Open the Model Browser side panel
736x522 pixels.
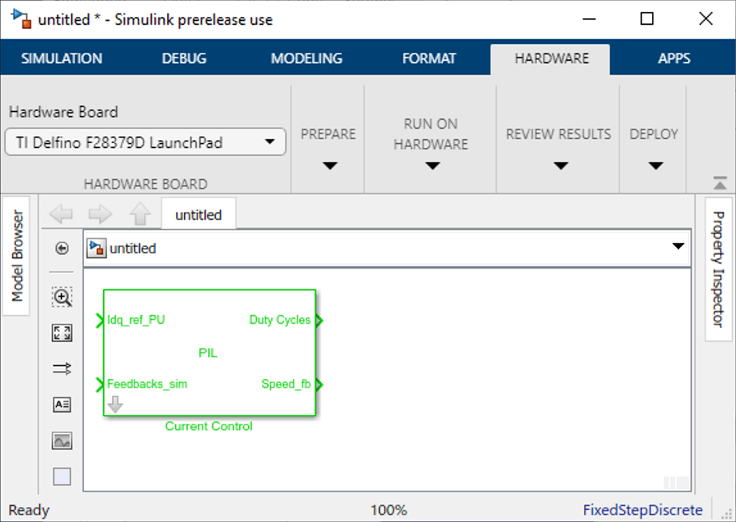click(17, 255)
